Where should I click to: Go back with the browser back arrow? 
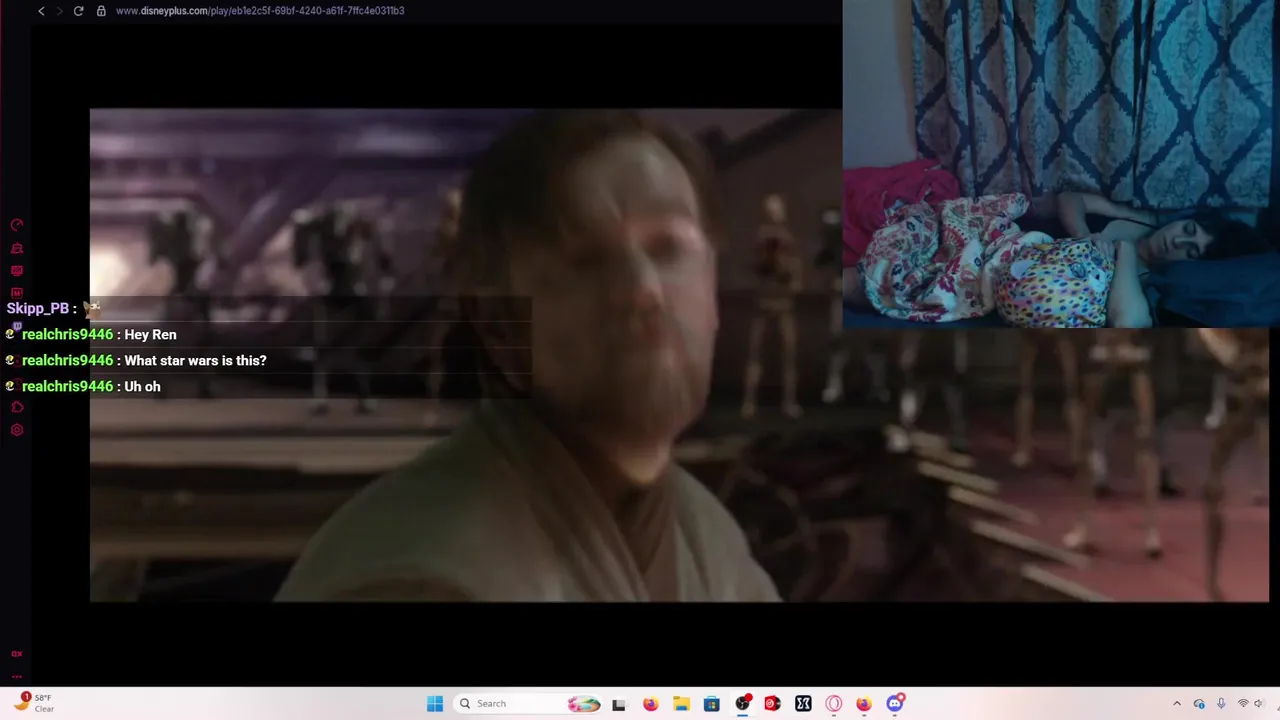click(41, 11)
